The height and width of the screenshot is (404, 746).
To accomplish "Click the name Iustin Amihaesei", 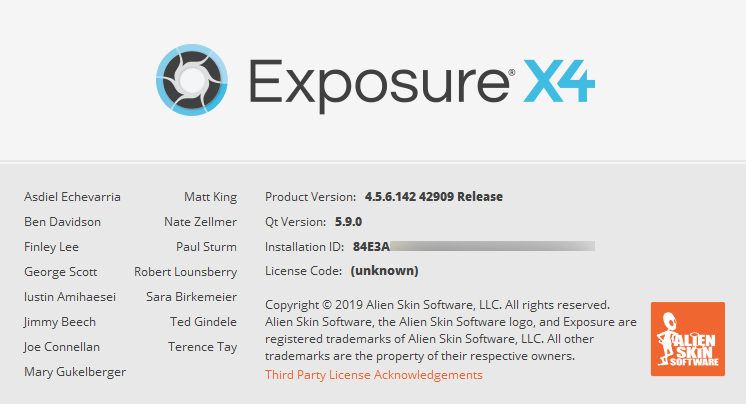I will point(70,297).
